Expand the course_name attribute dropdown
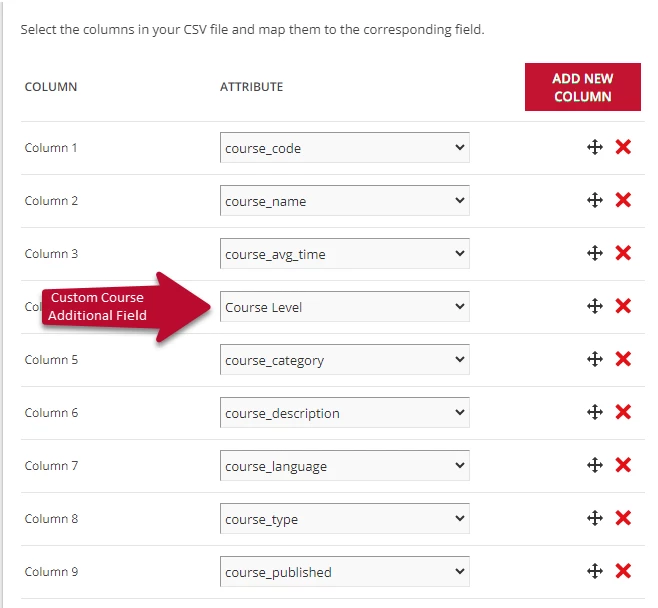The image size is (658, 608). tap(344, 201)
